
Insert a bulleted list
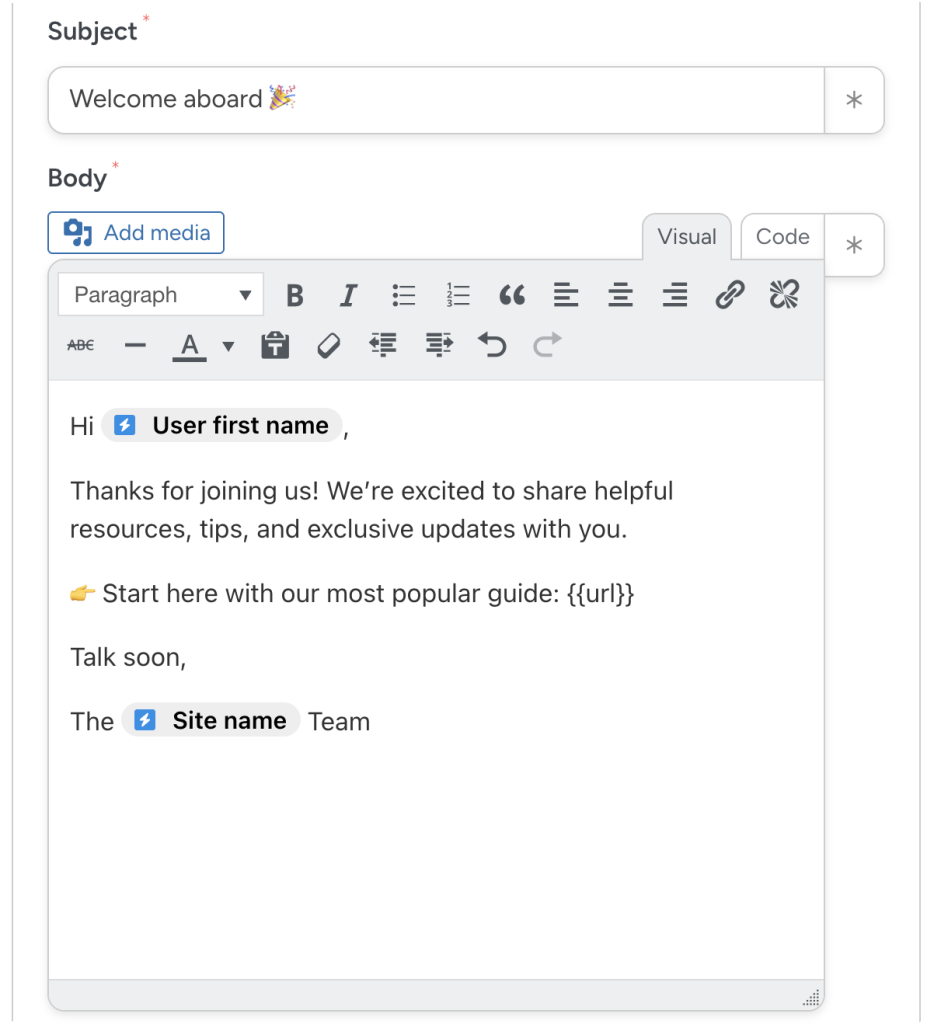403,294
